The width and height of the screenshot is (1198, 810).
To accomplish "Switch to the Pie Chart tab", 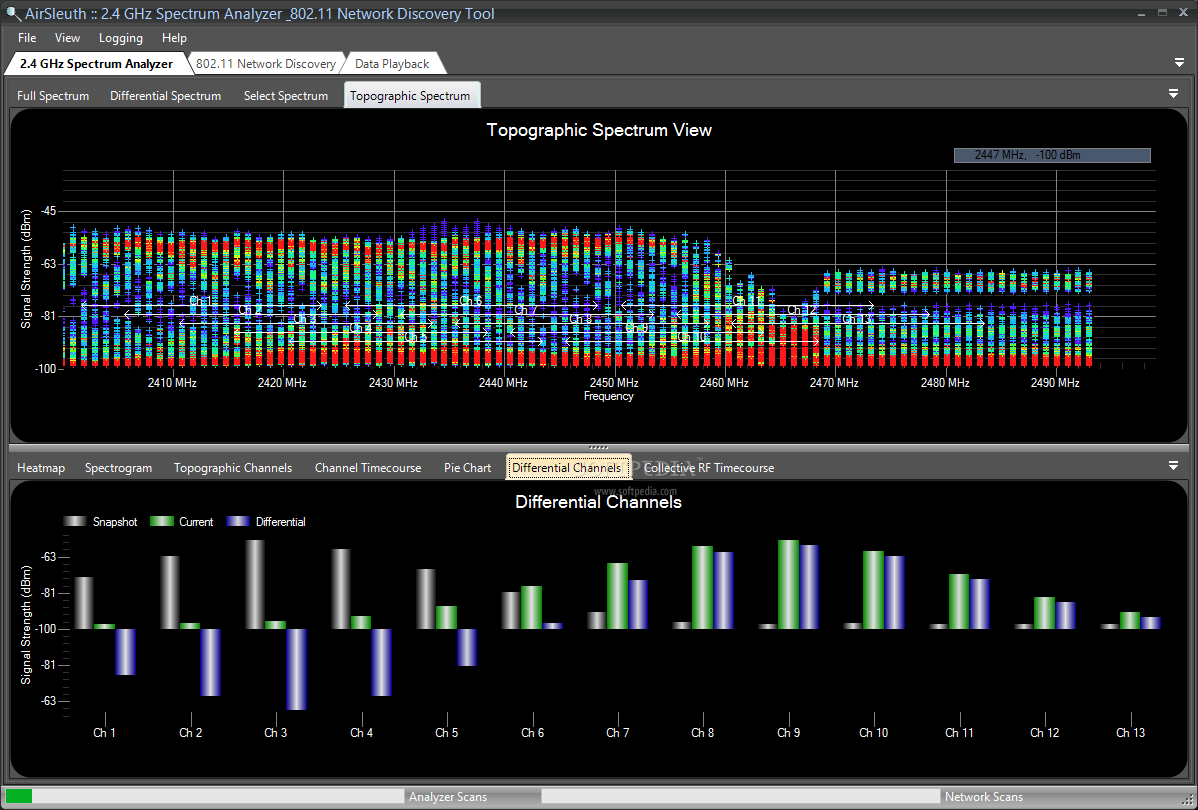I will click(x=468, y=468).
